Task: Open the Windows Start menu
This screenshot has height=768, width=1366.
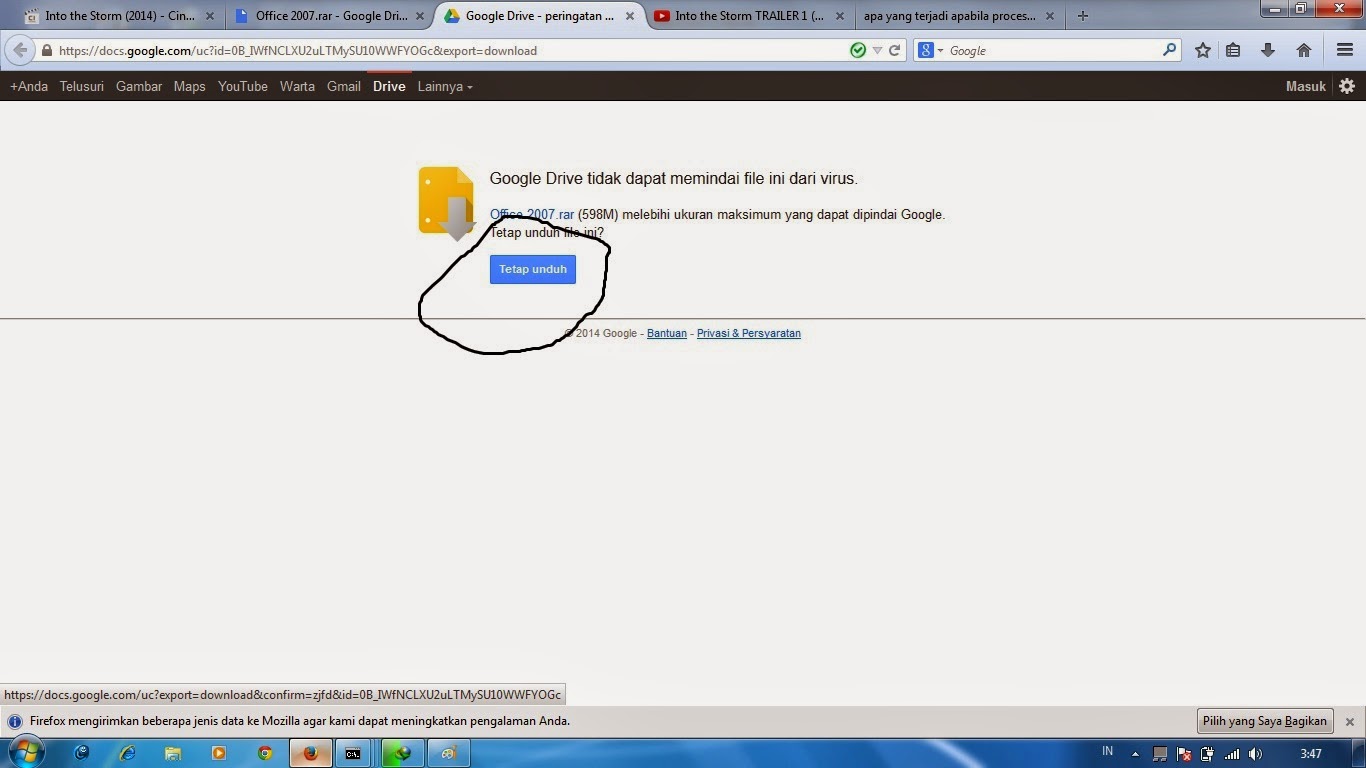Action: coord(25,752)
